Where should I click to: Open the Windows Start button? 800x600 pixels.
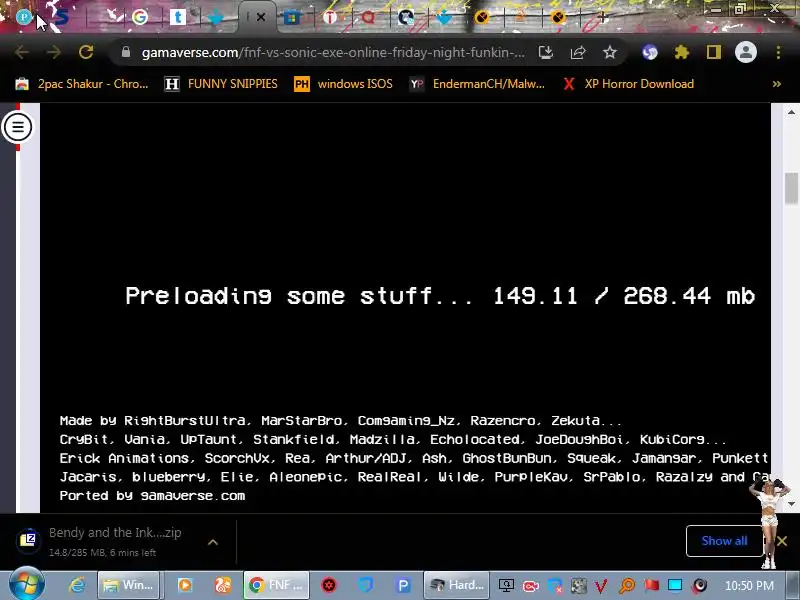[26, 585]
